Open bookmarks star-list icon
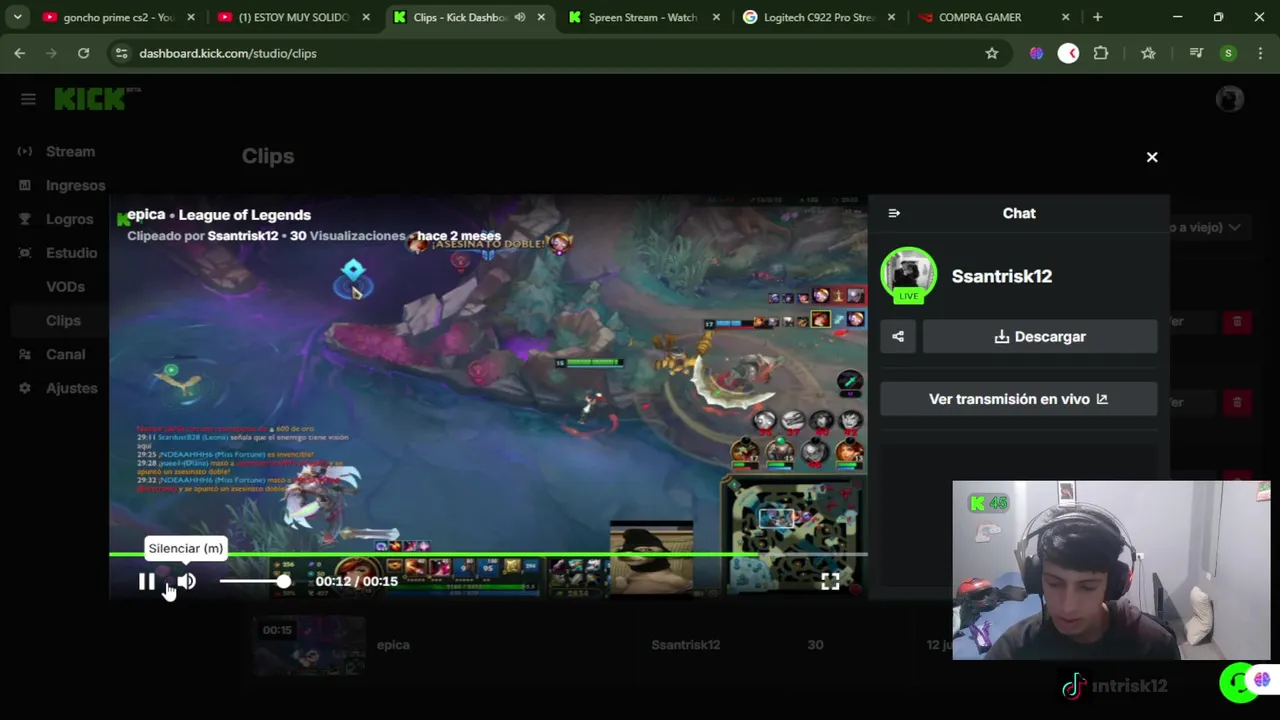1280x720 pixels. click(x=1148, y=53)
